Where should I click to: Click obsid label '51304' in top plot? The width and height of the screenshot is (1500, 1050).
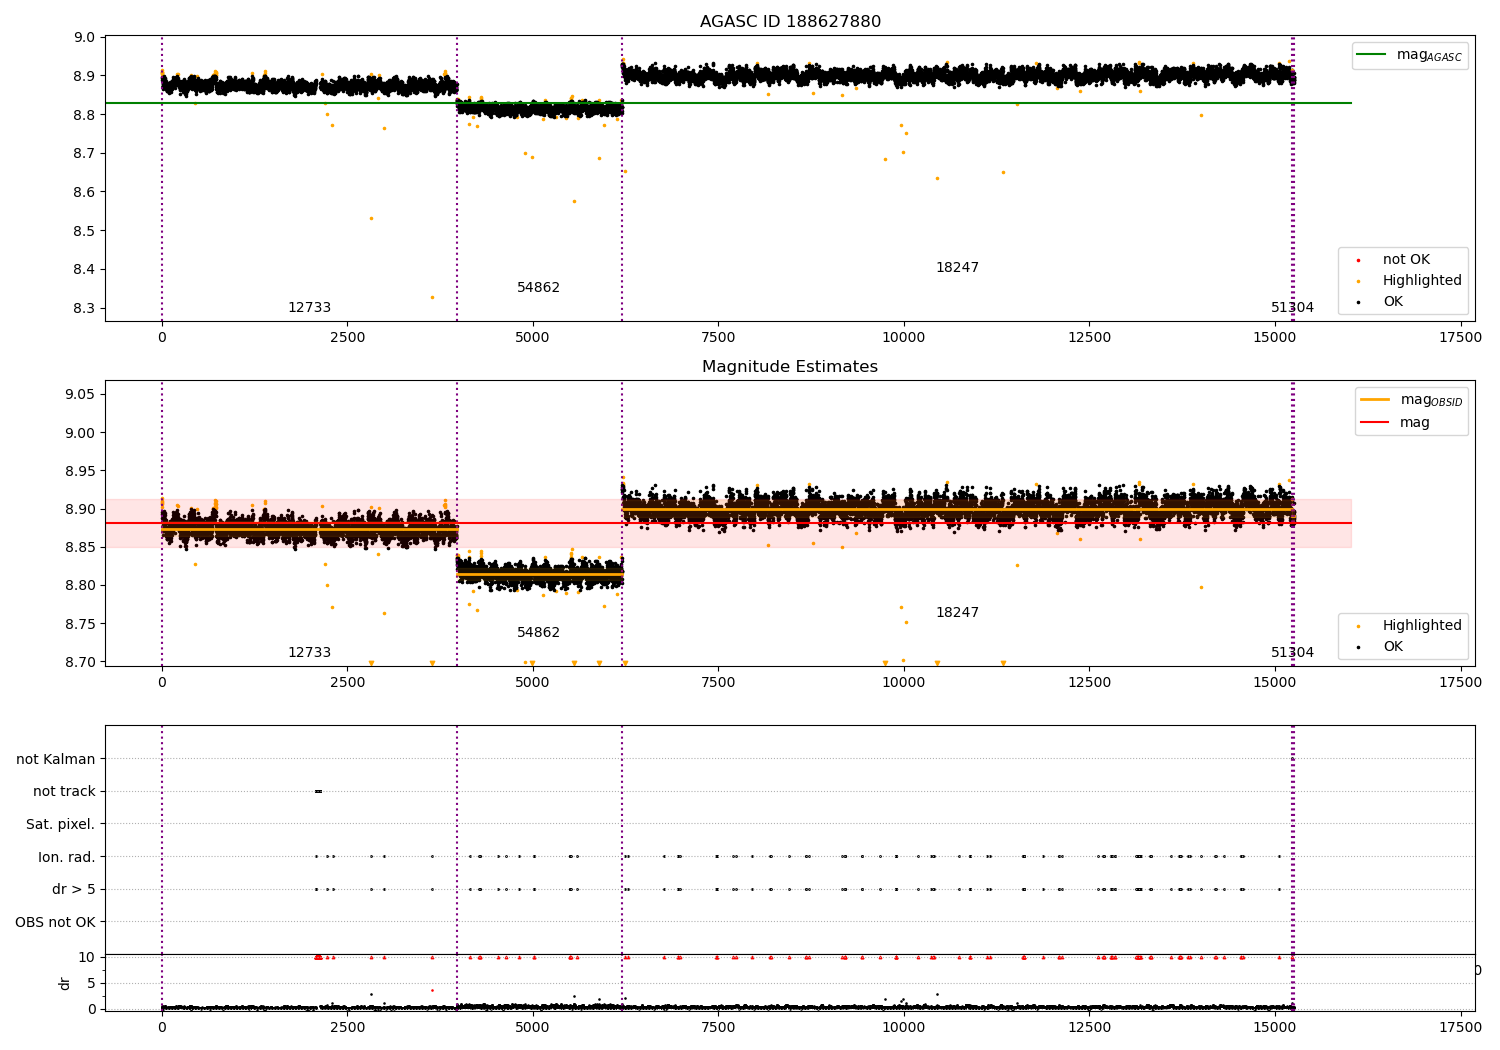[x=1292, y=308]
